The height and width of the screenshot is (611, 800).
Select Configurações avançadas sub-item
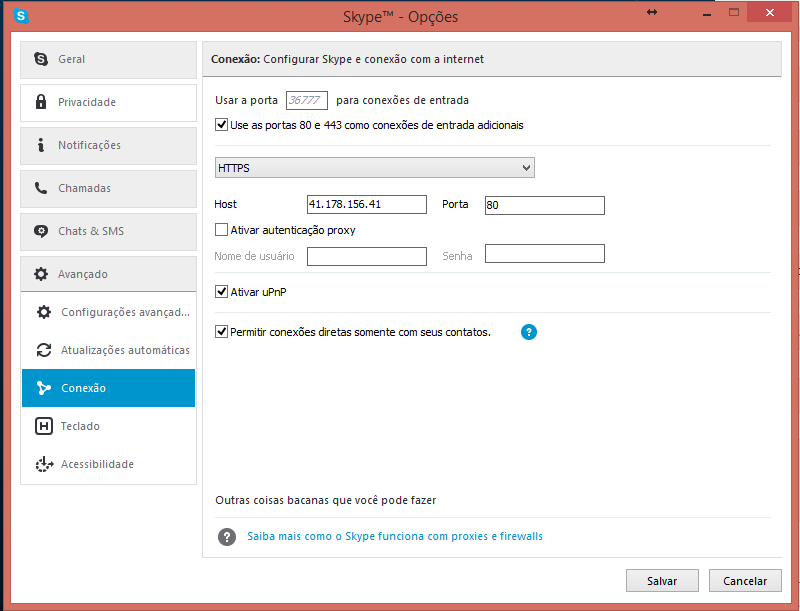(108, 312)
